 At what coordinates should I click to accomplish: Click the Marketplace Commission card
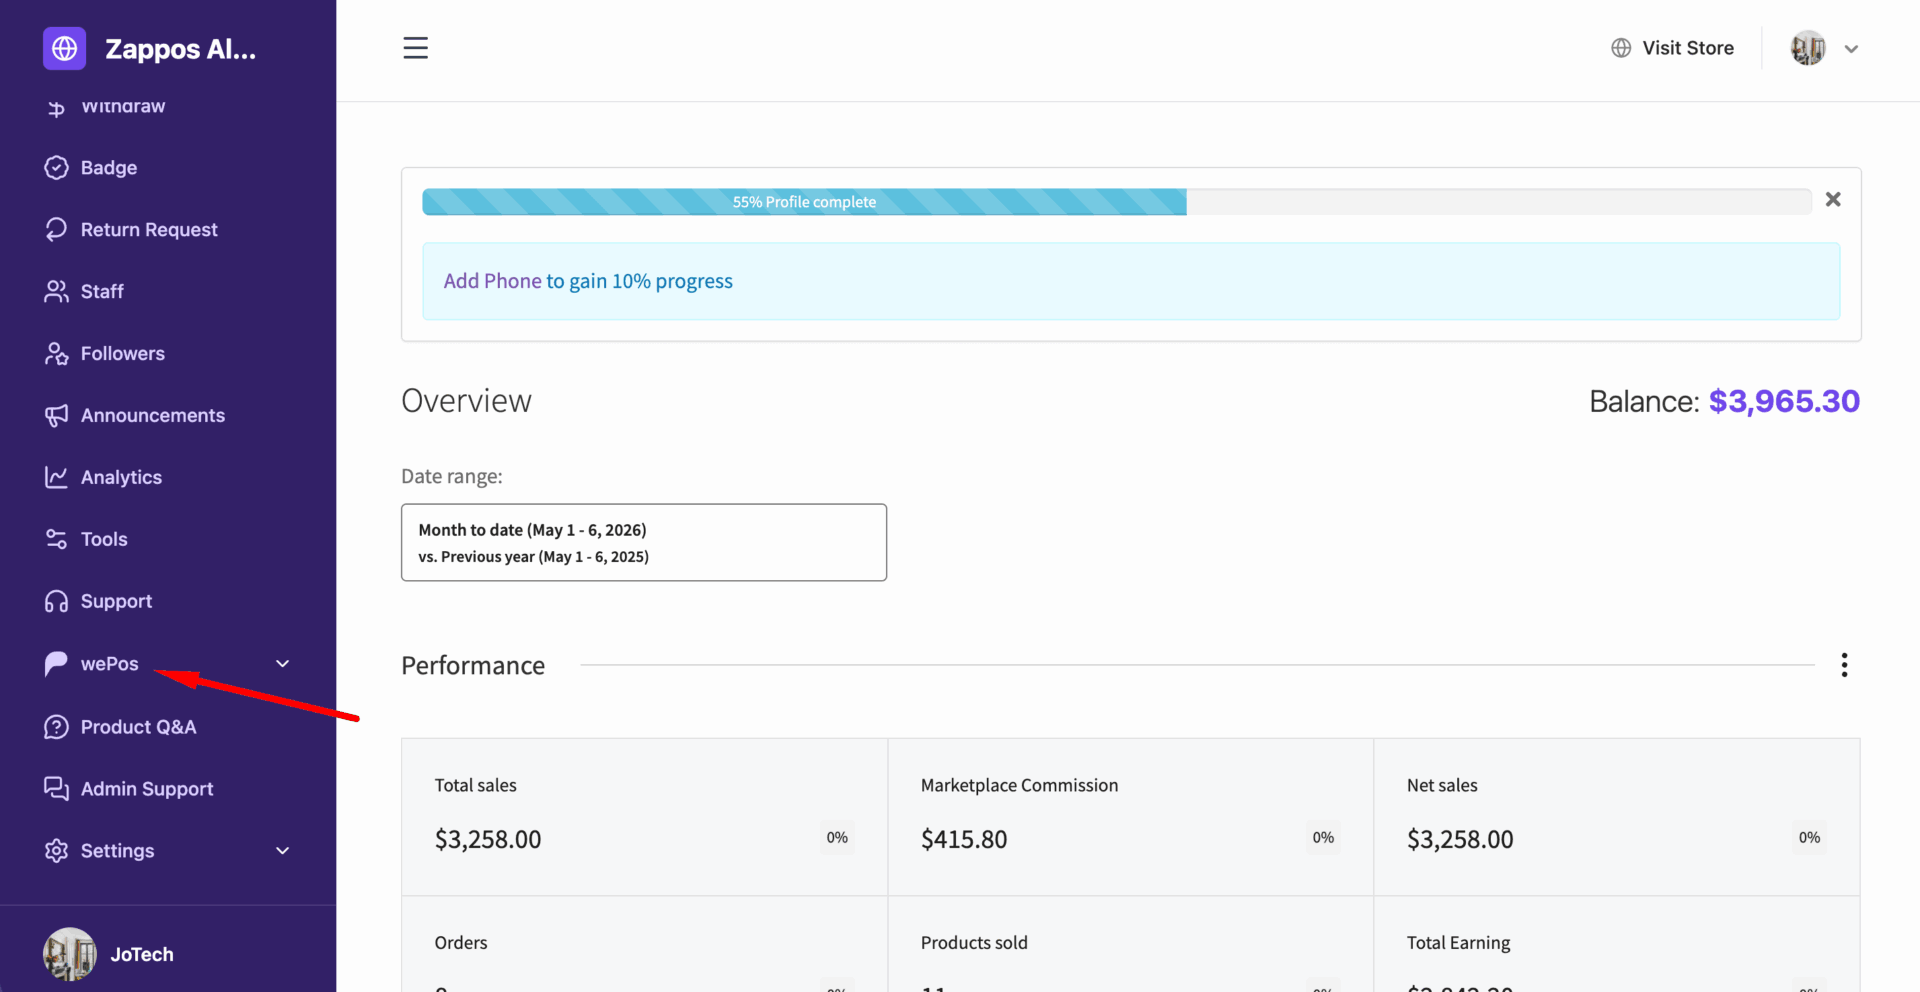point(1131,817)
